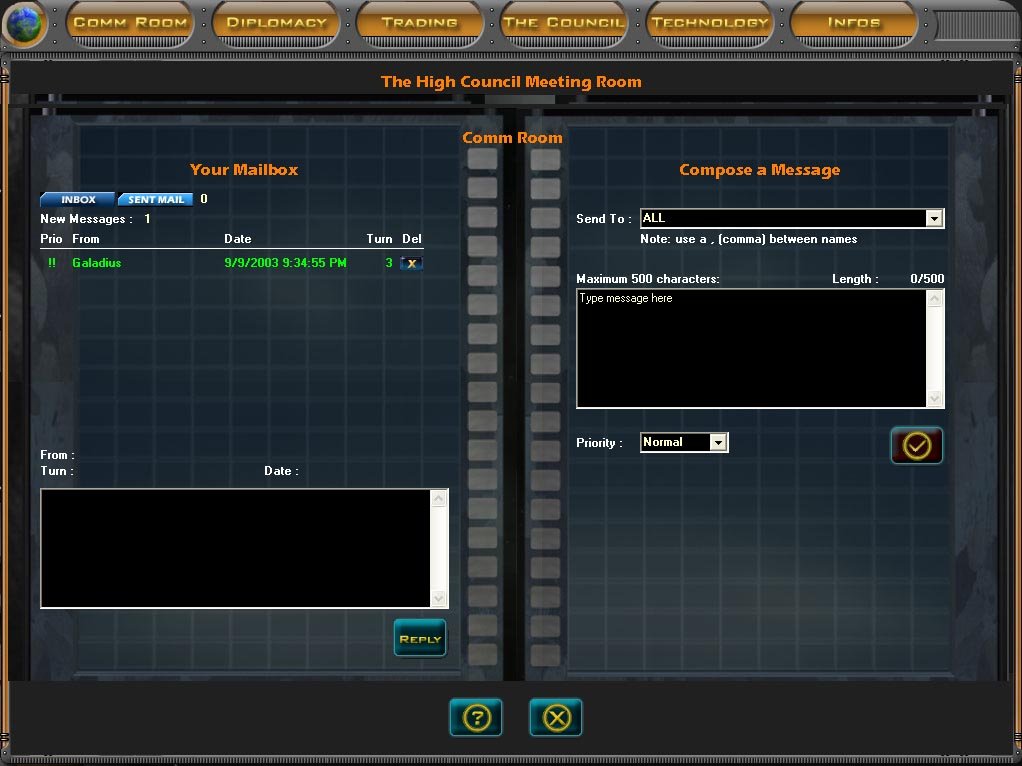Open help with the question mark icon
Viewport: 1022px width, 766px height.
(x=476, y=718)
